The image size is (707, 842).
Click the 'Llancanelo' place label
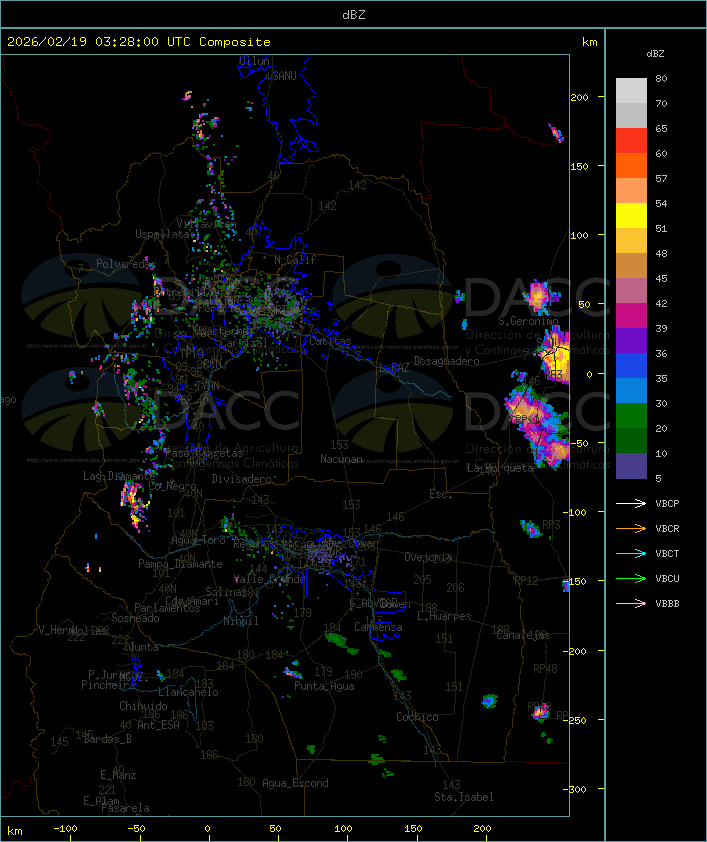188,692
